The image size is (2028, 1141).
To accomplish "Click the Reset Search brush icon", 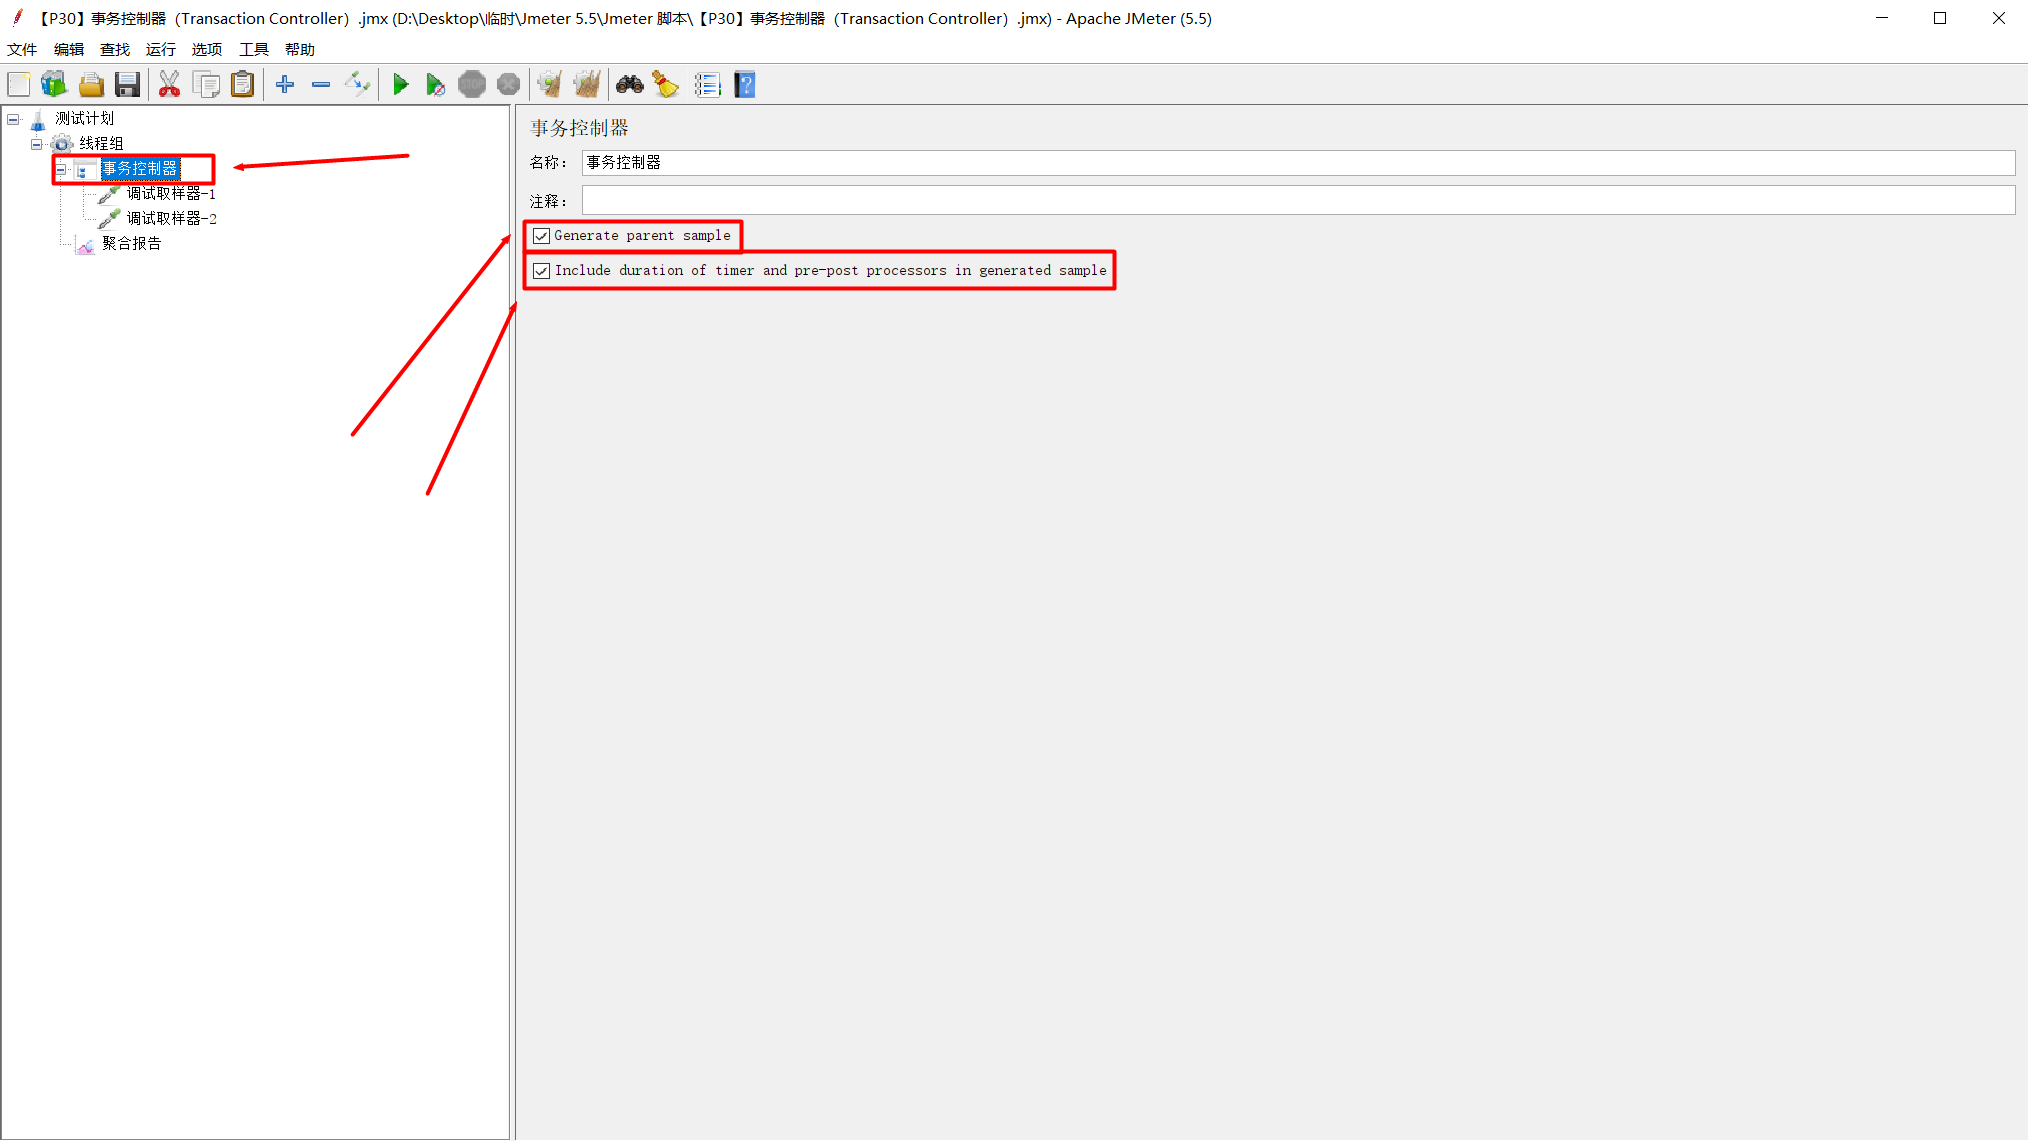I will pyautogui.click(x=666, y=85).
